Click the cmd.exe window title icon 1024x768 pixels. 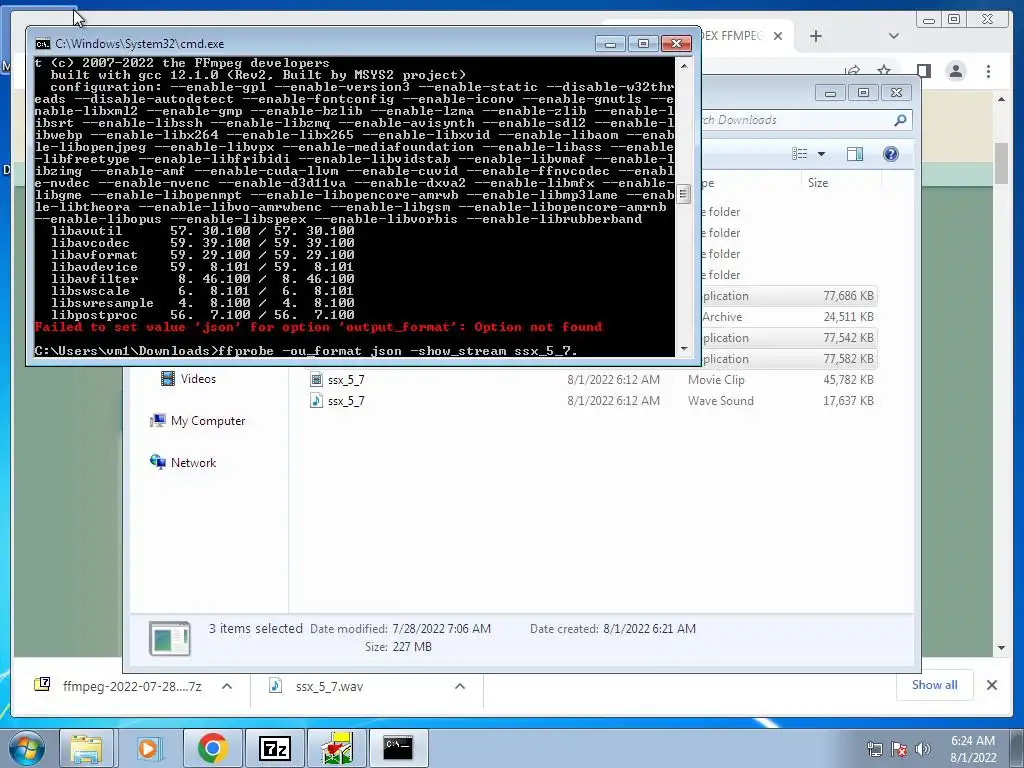pos(42,44)
